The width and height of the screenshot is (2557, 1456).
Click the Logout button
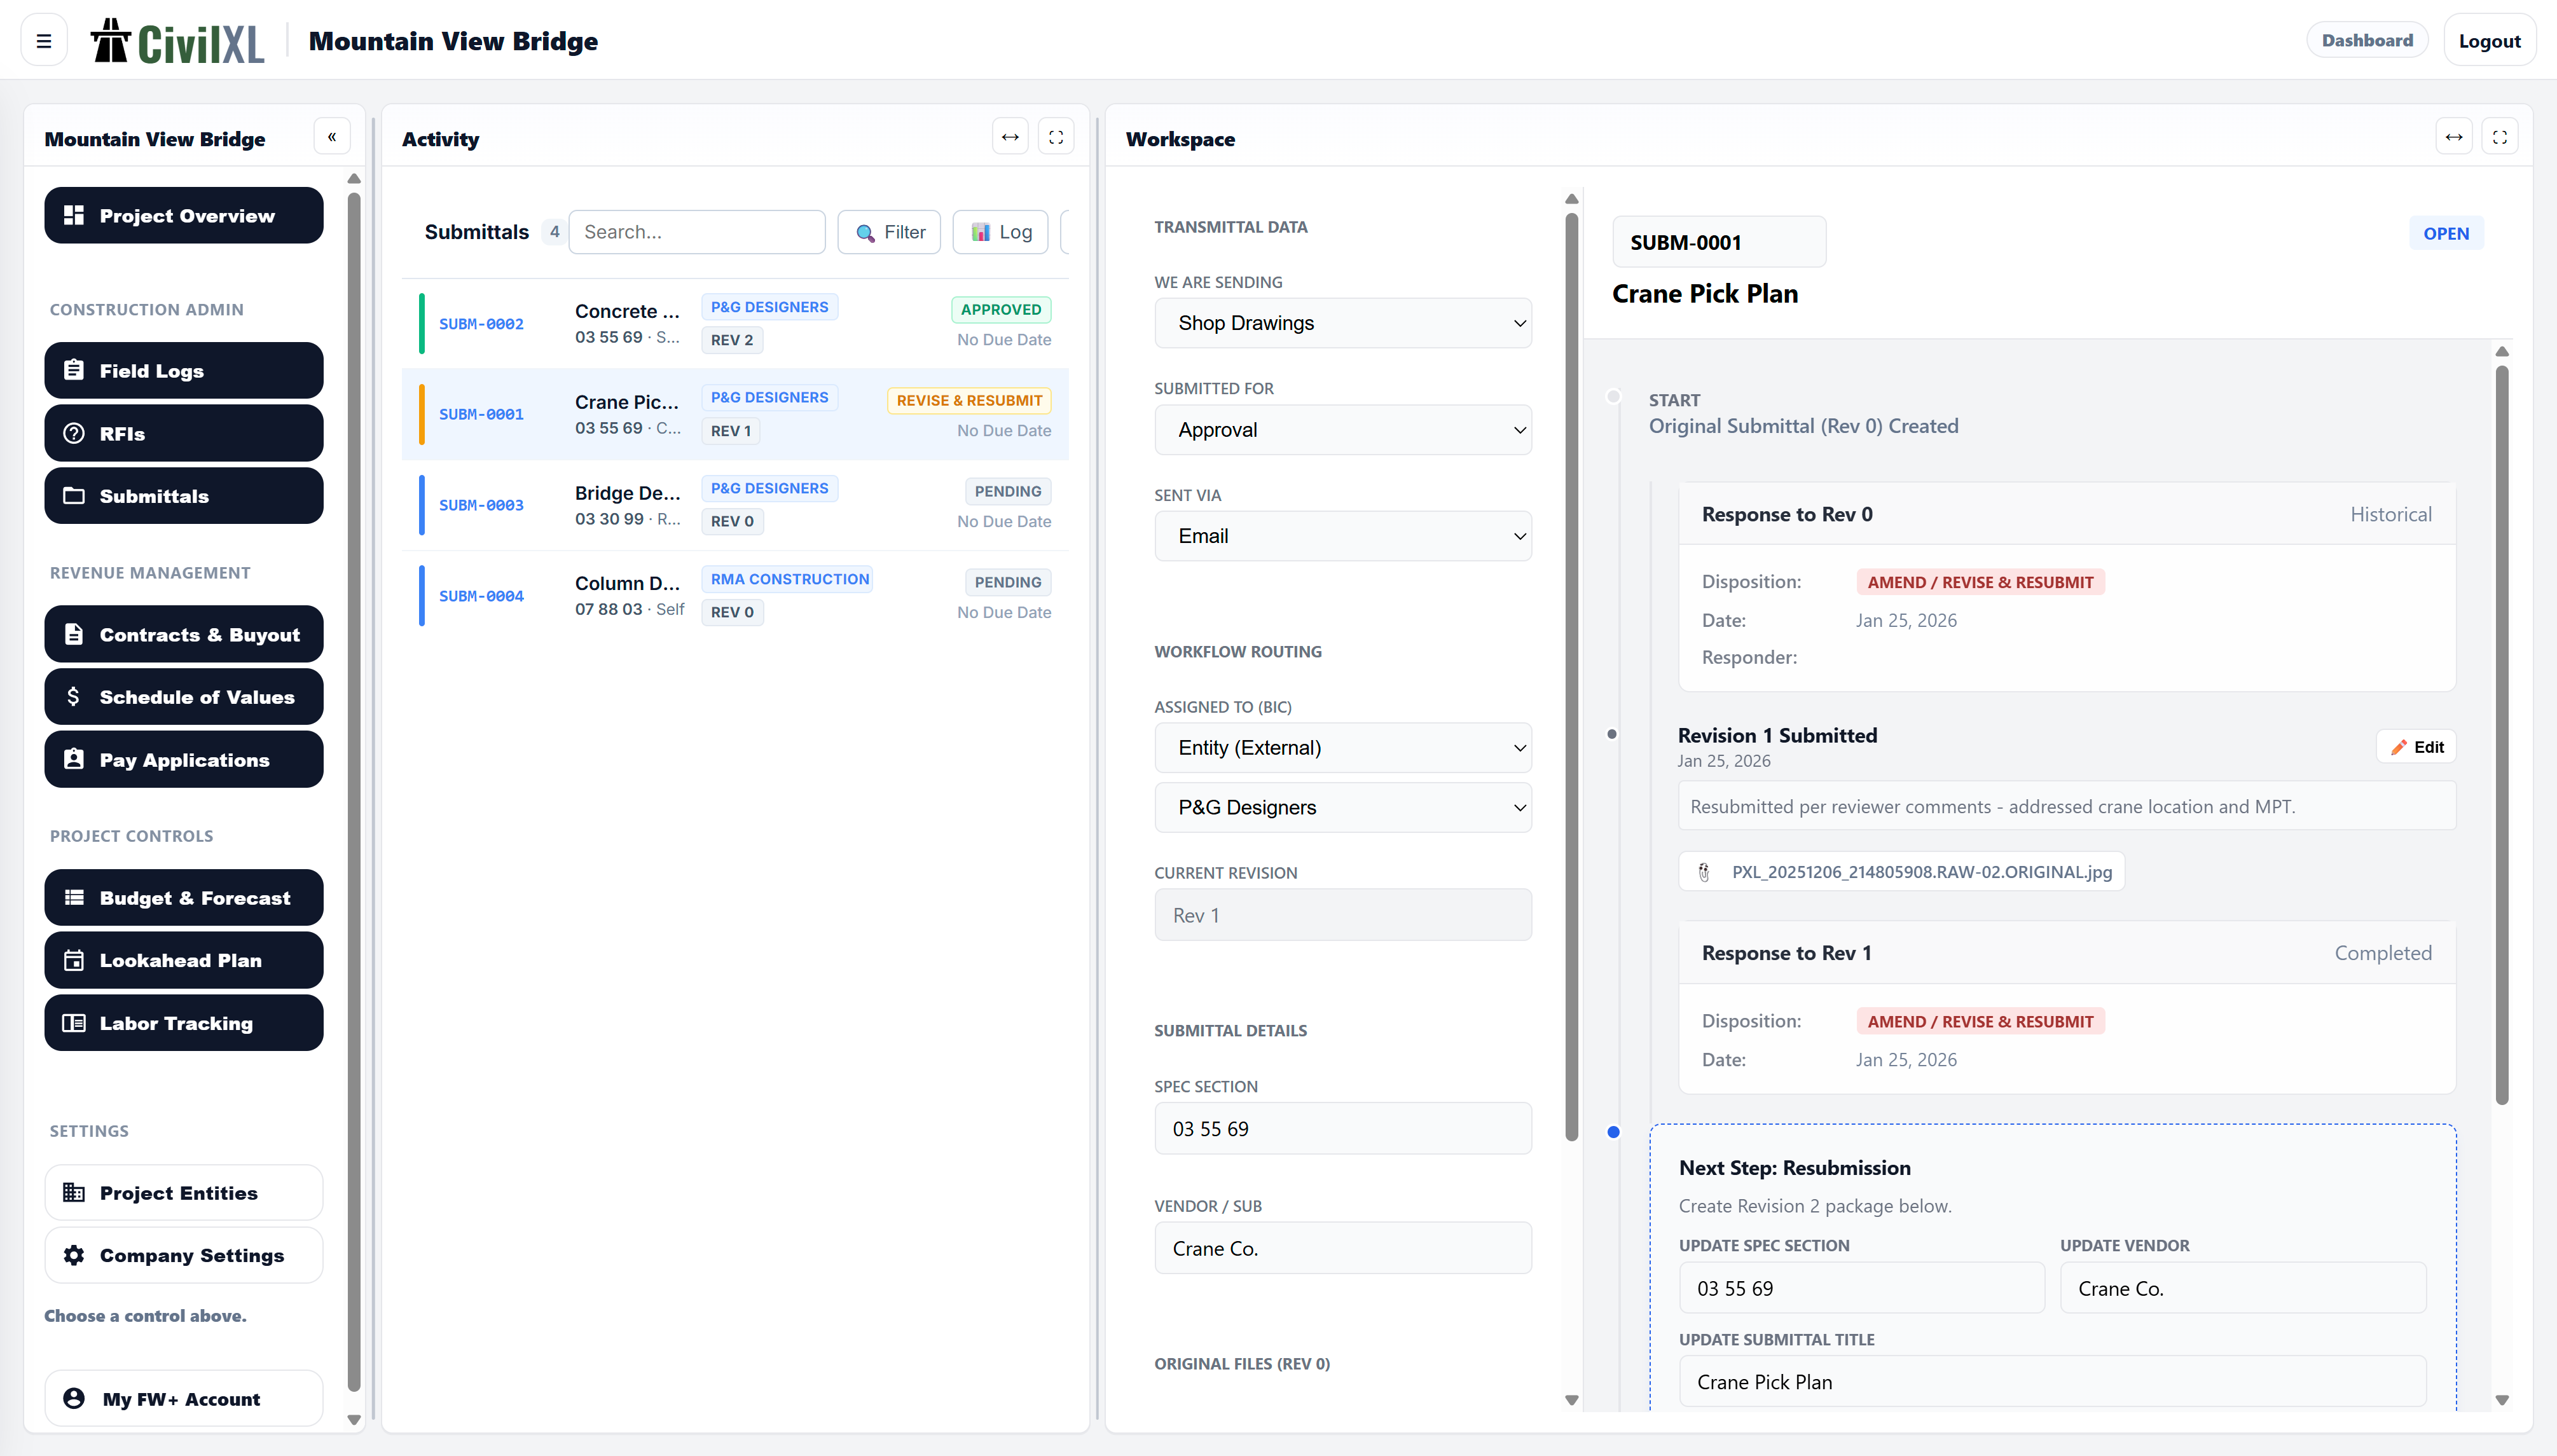pyautogui.click(x=2488, y=41)
